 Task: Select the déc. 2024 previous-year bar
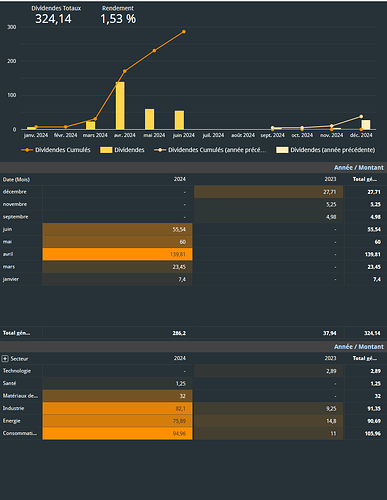(x=366, y=125)
